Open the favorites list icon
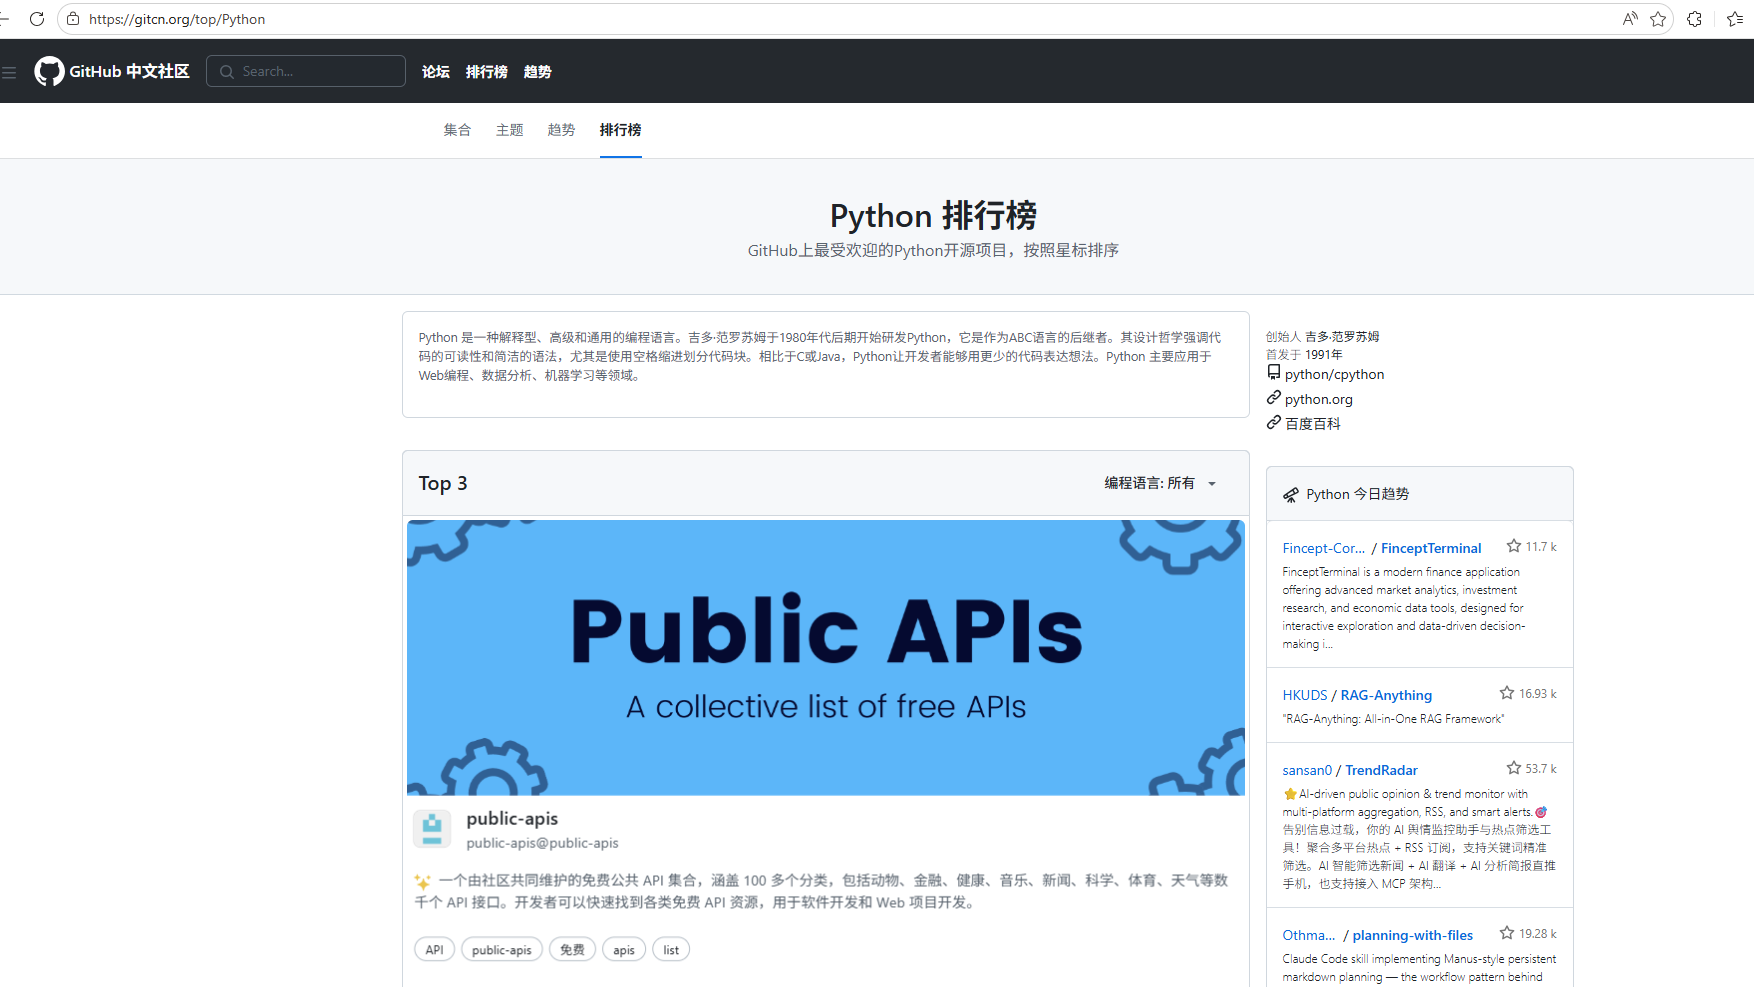Viewport: 1754px width, 987px height. point(1735,19)
